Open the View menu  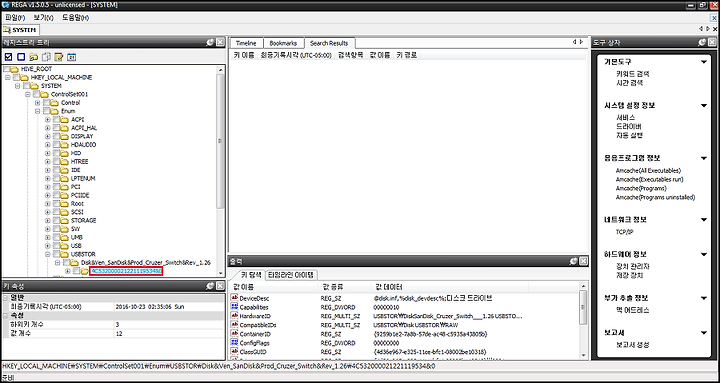pos(44,18)
